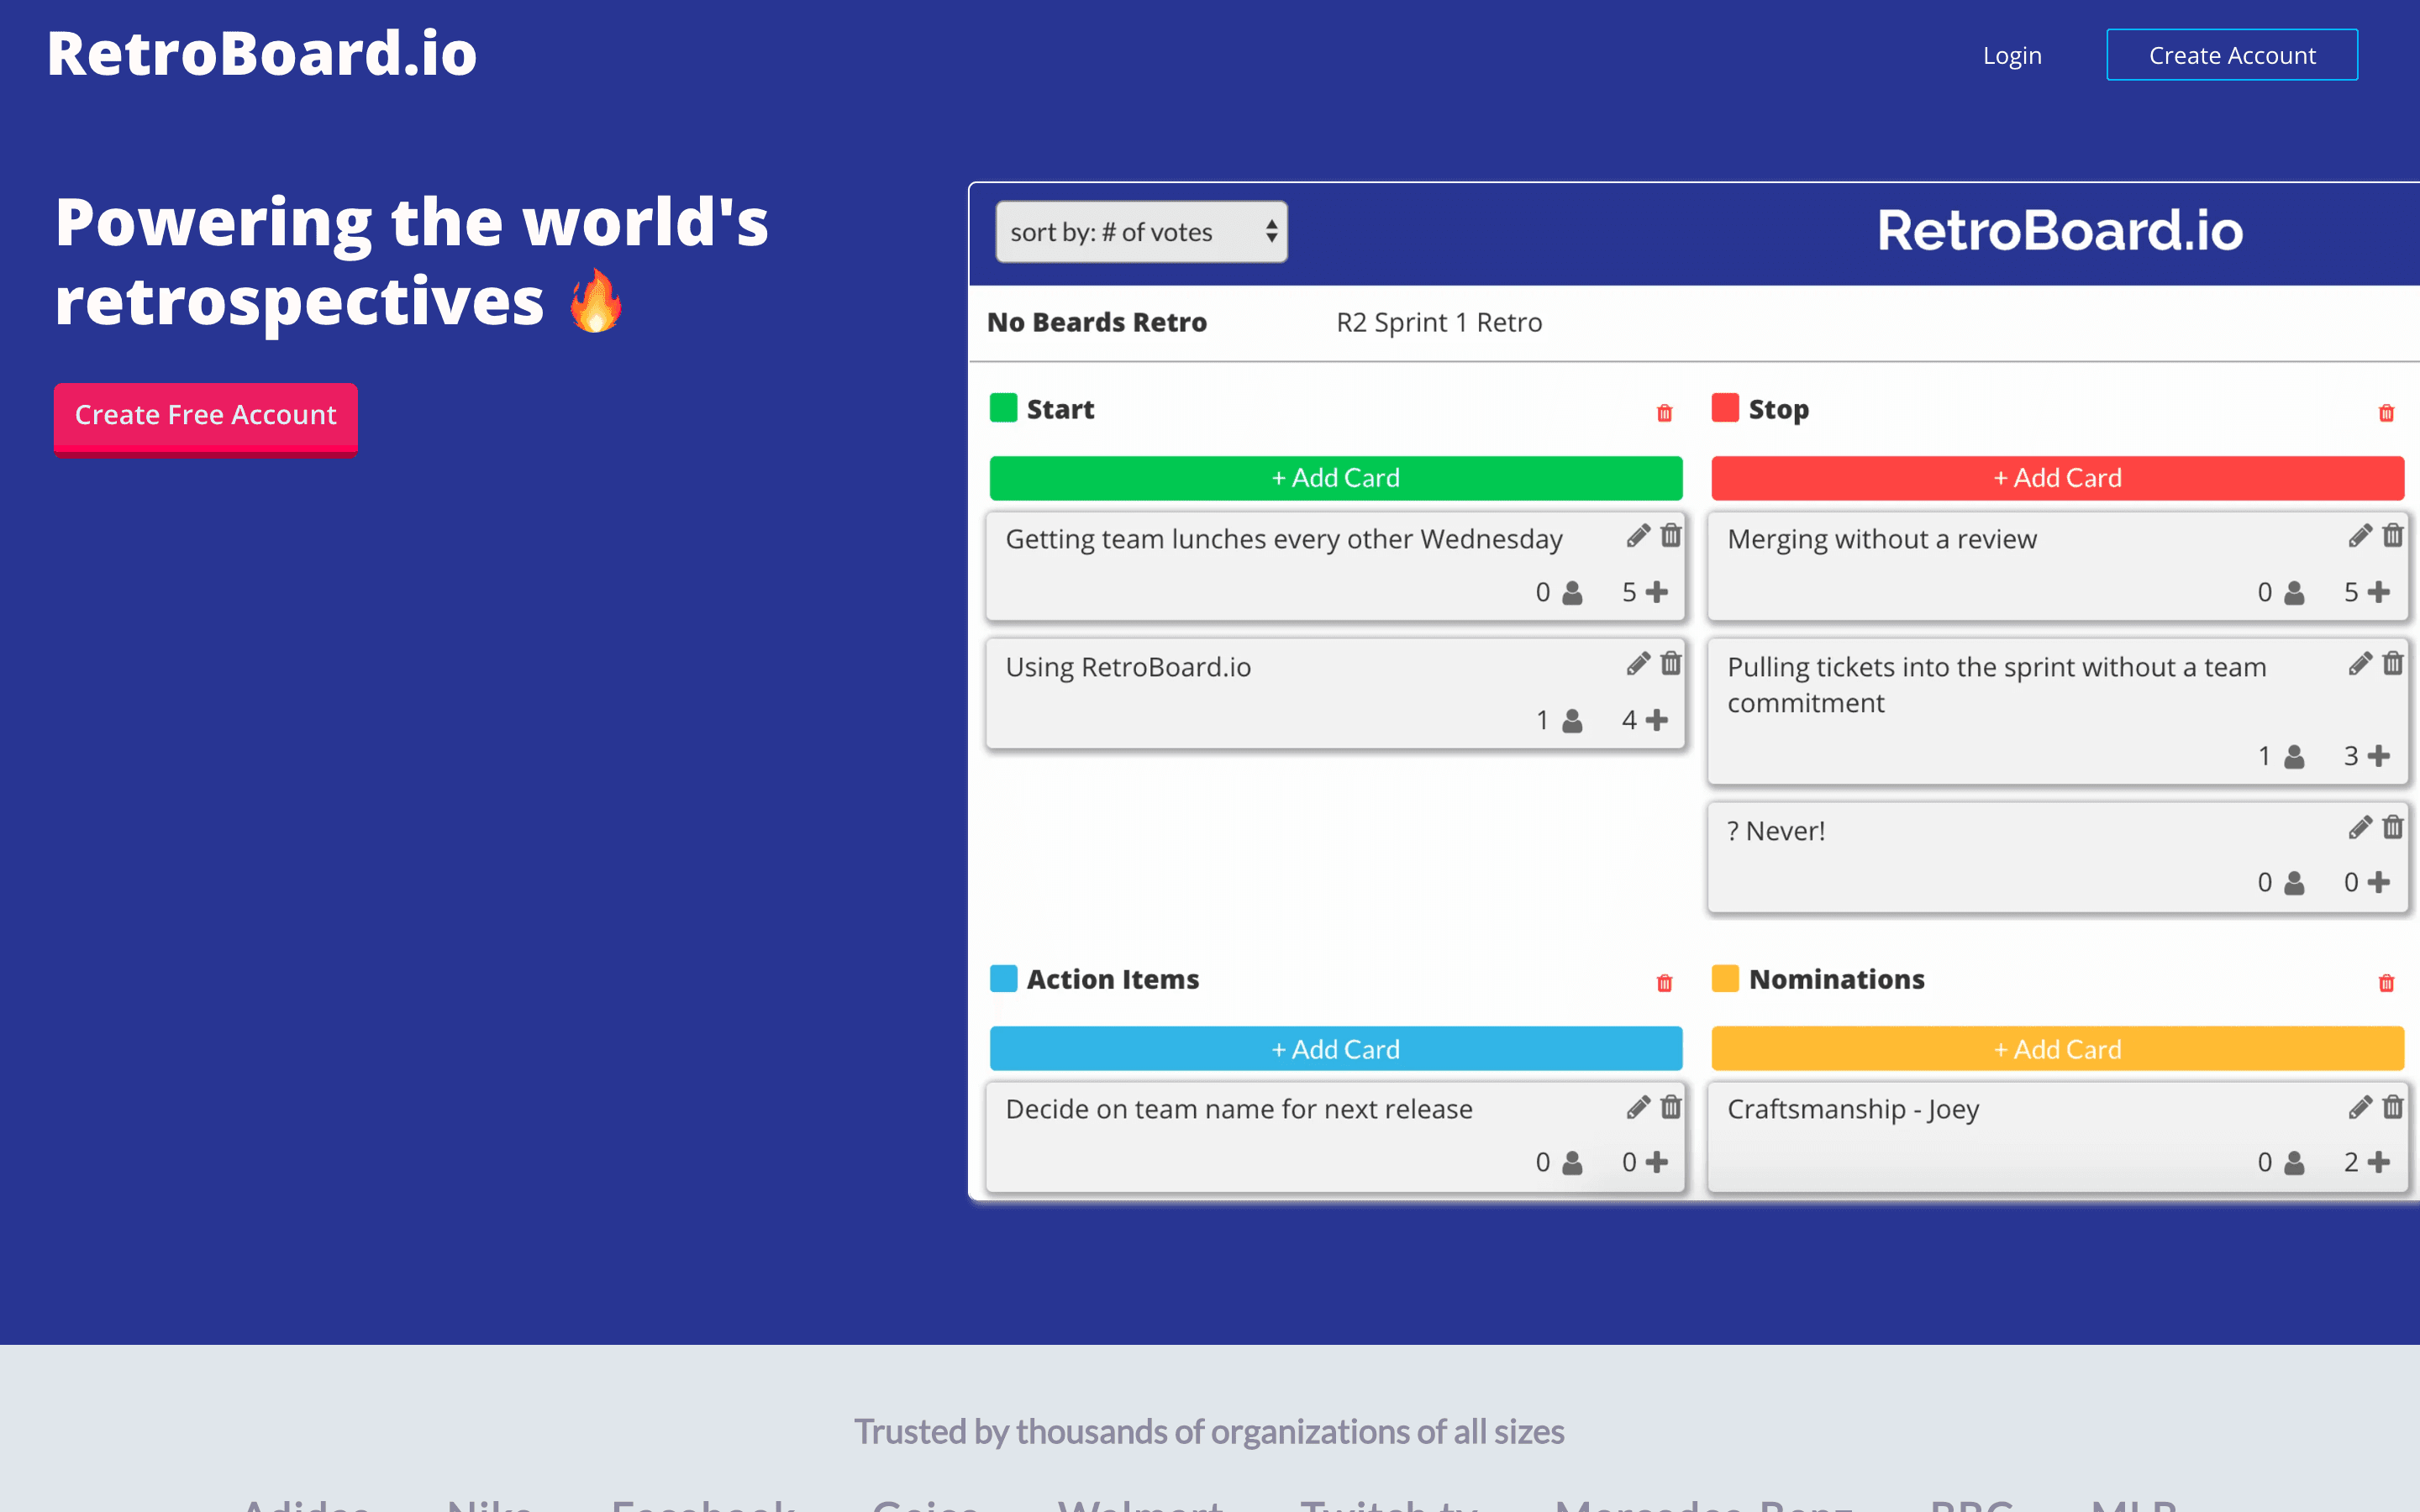Edit the 'Merging without a review' card

(x=2360, y=536)
